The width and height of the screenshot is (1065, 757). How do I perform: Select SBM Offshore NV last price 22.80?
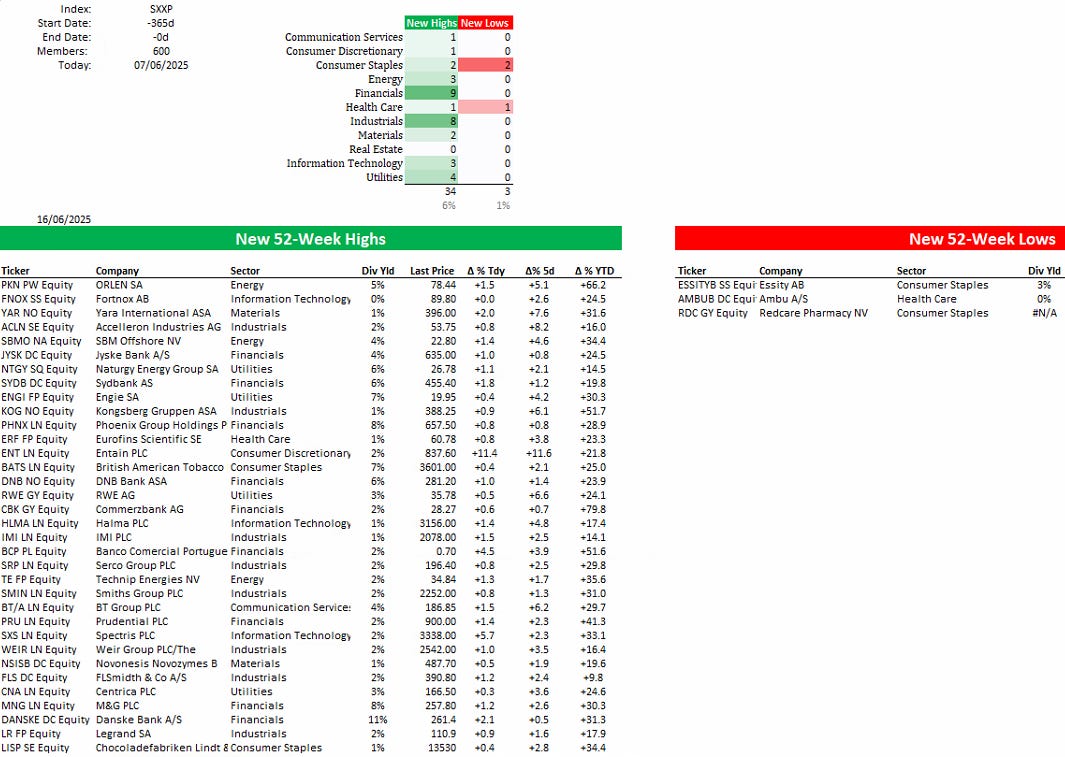click(444, 341)
